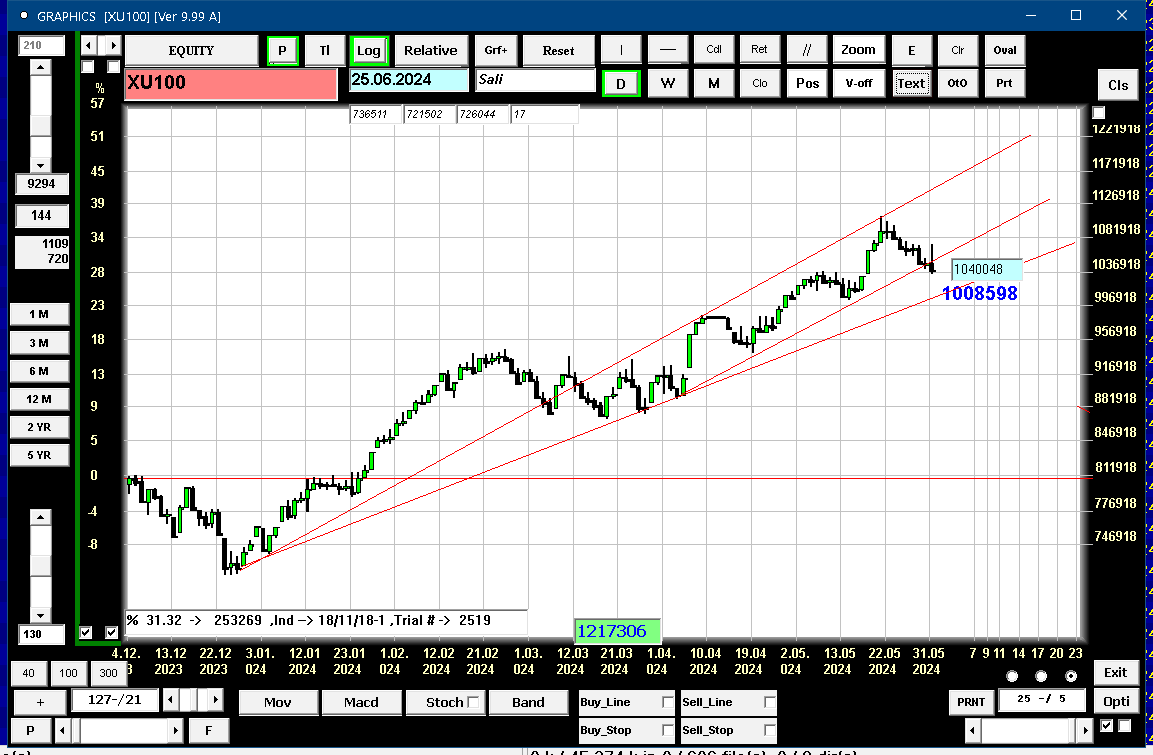Enable the Sell_Line checkbox
Screen dimensions: 1153x755
[769, 702]
